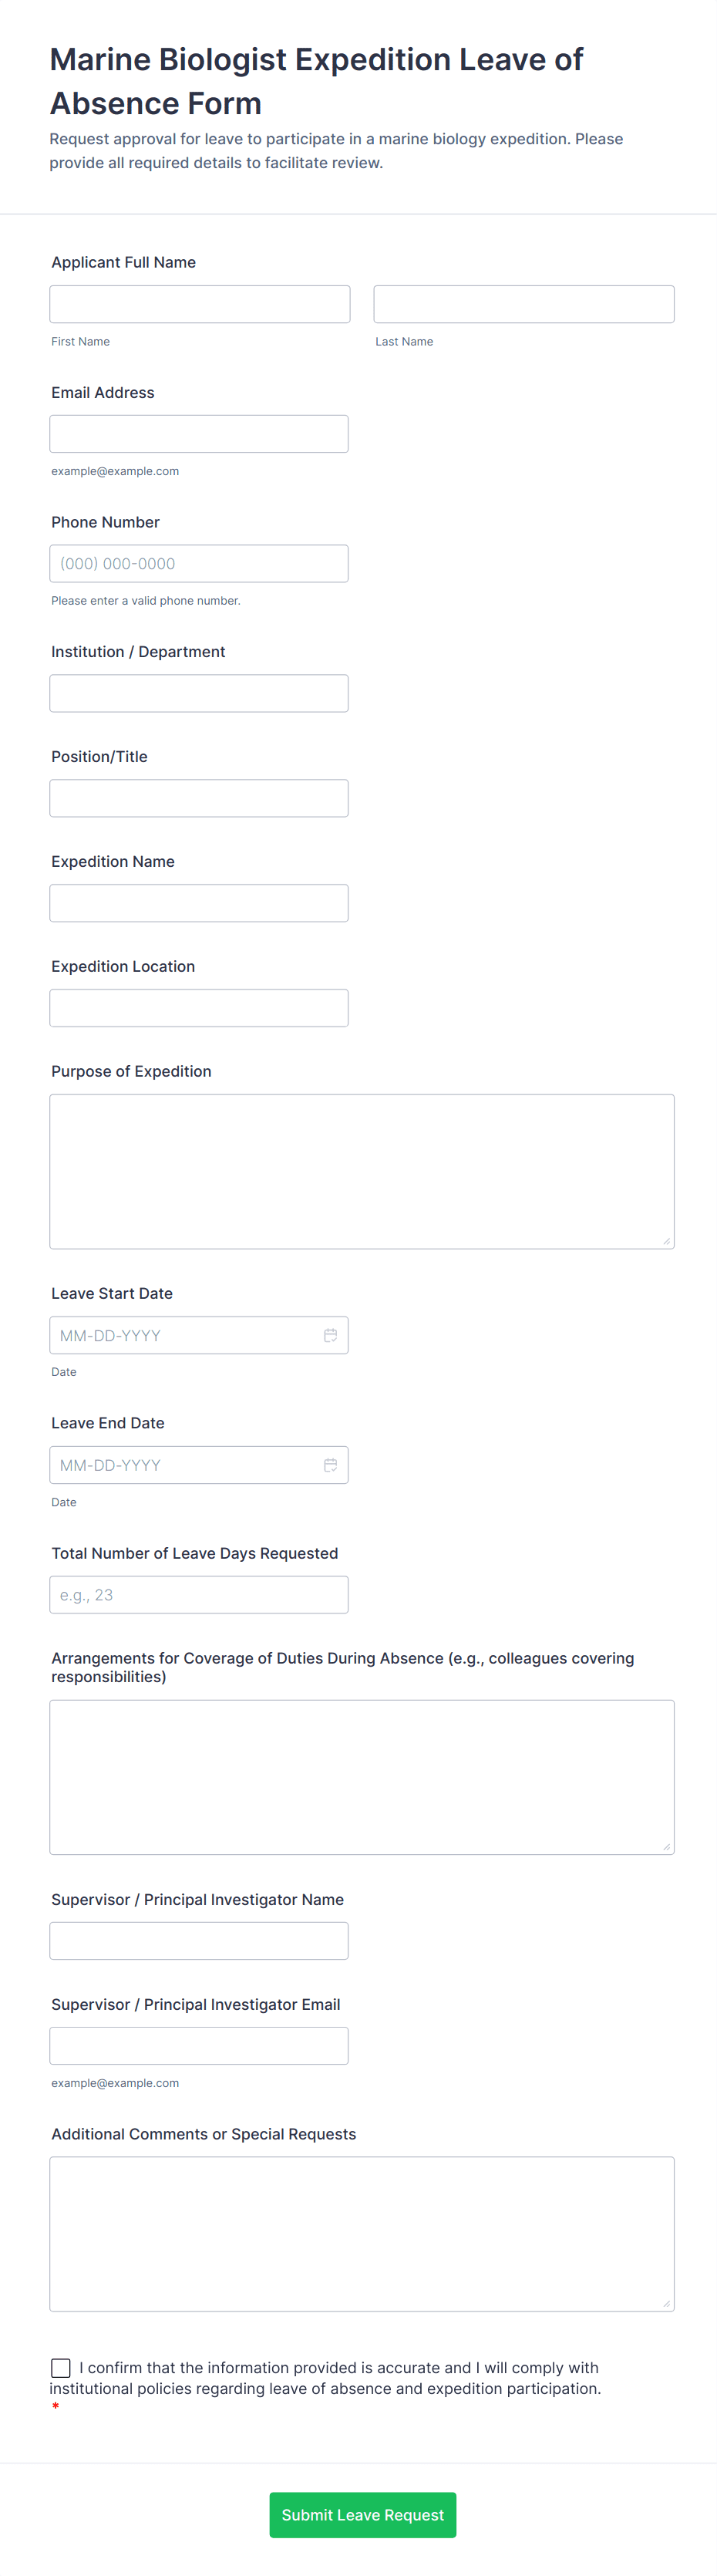
Task: Click the Submit Leave Request button
Action: 362,2514
